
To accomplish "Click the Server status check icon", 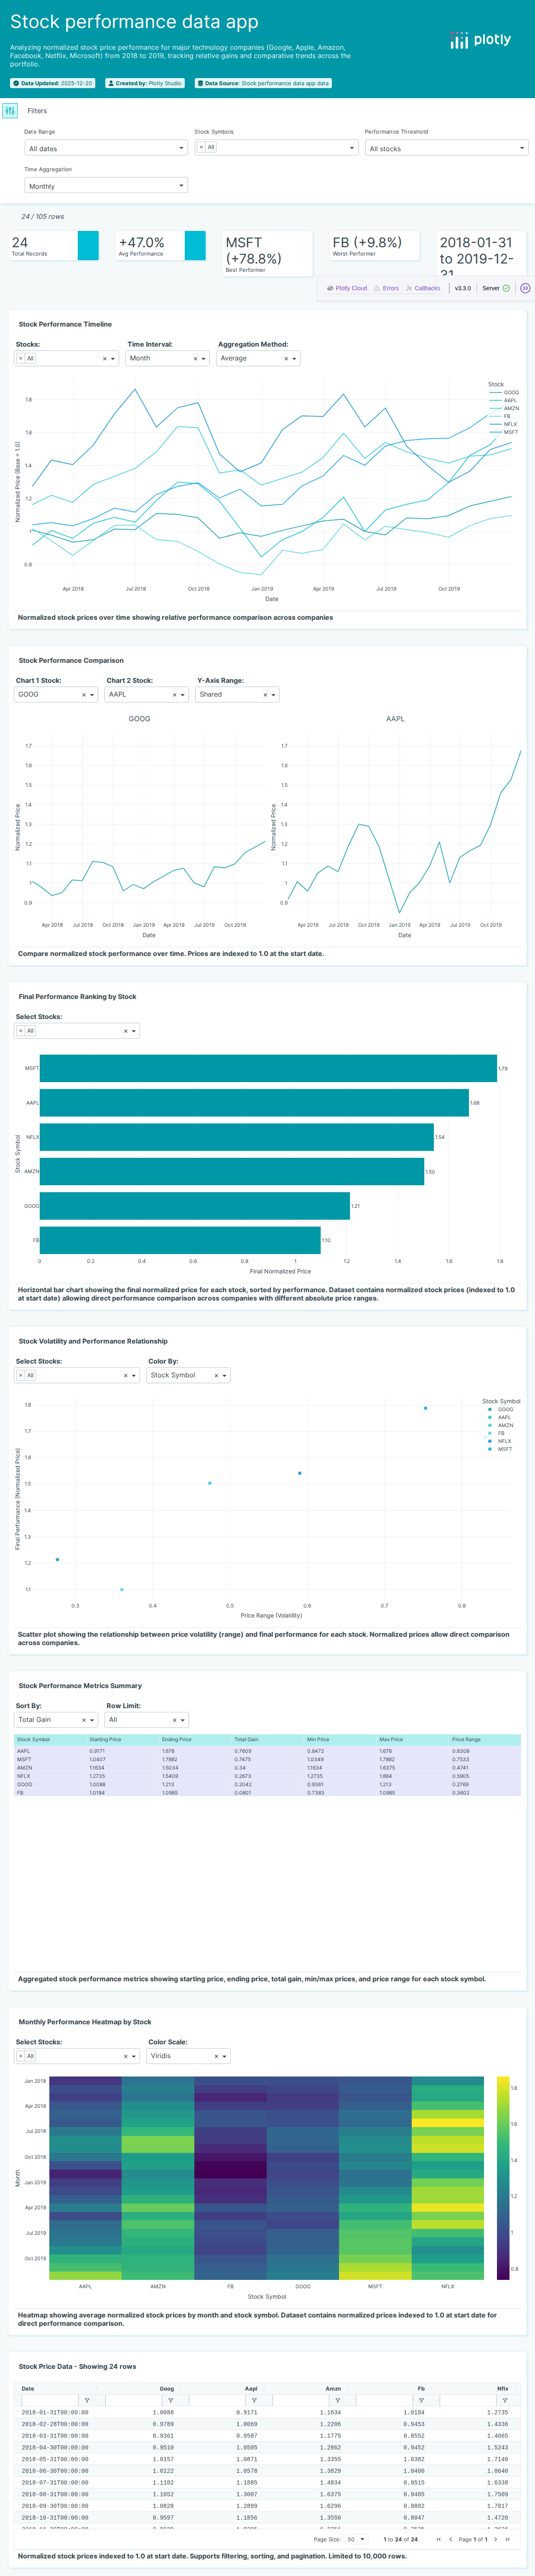I will pyautogui.click(x=506, y=288).
